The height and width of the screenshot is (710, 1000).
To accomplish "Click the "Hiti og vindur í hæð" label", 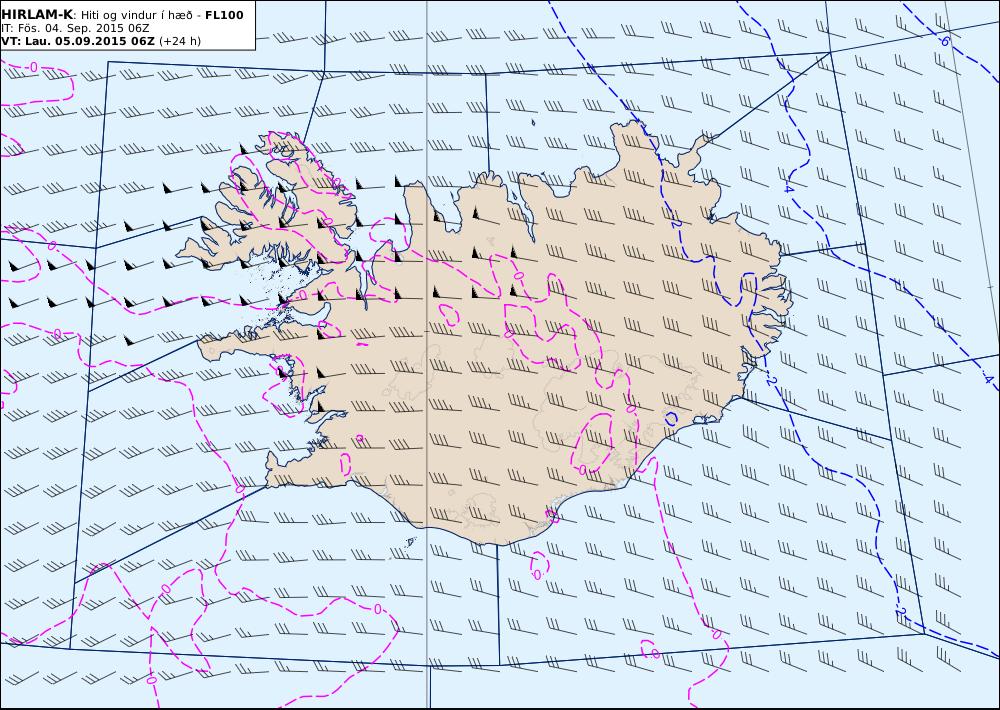I will (136, 15).
